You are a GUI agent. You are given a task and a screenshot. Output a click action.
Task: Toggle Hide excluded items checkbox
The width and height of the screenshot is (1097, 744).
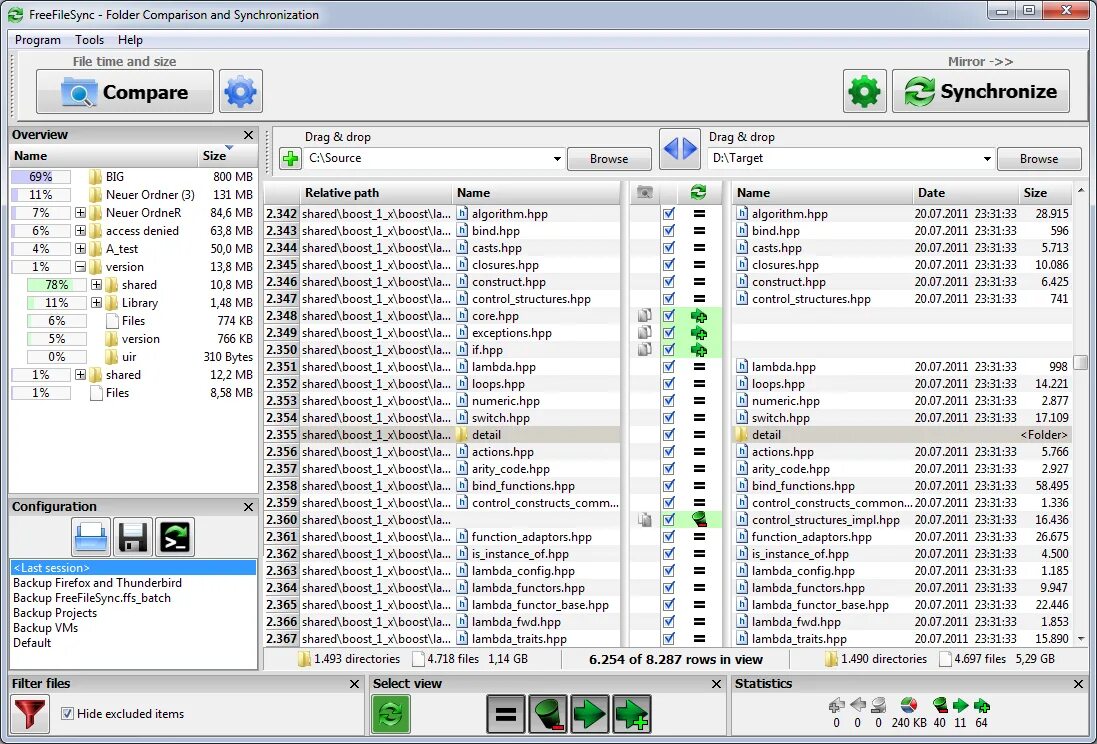tap(67, 714)
